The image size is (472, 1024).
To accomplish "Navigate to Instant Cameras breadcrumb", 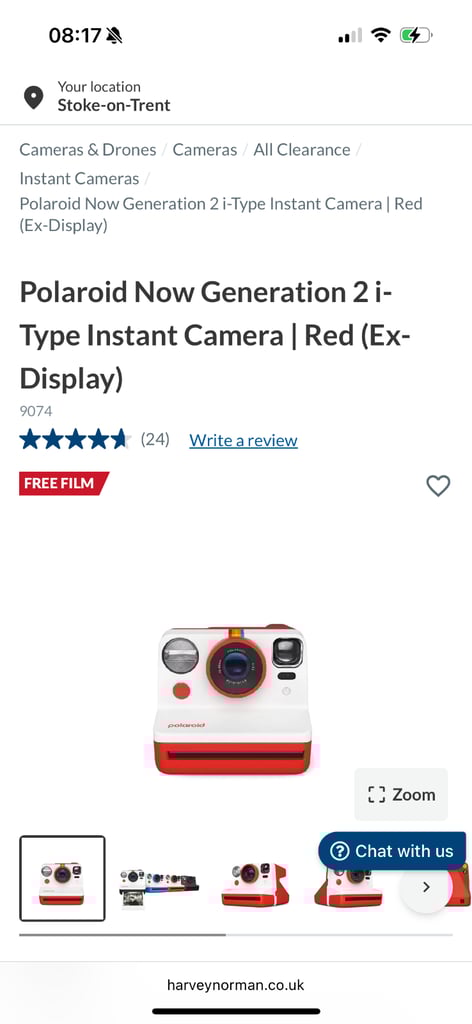I will (x=79, y=178).
